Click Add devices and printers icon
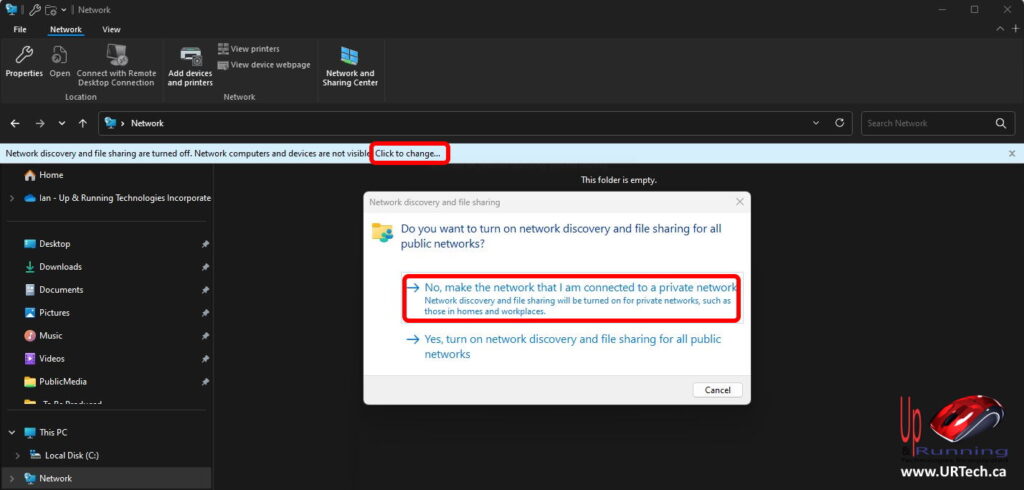The image size is (1024, 490). [190, 66]
